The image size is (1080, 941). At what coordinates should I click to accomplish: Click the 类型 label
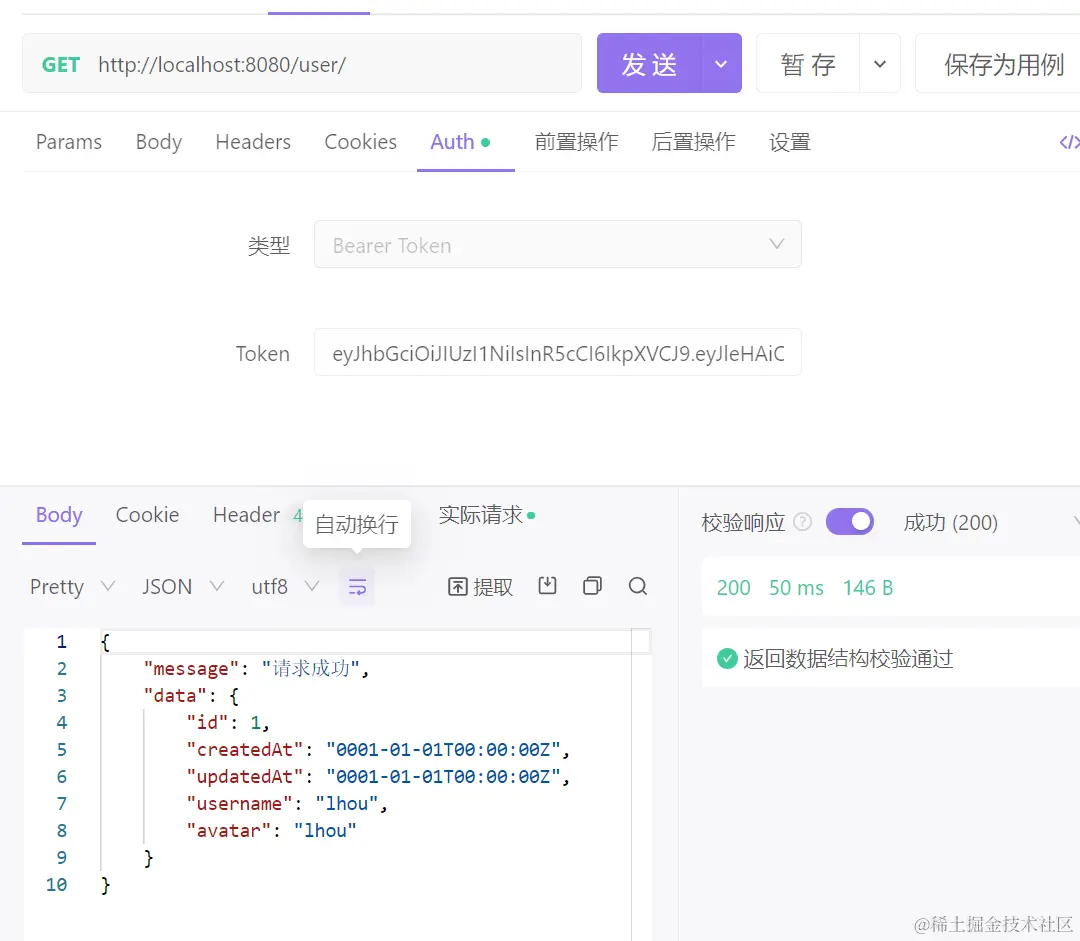click(x=269, y=245)
